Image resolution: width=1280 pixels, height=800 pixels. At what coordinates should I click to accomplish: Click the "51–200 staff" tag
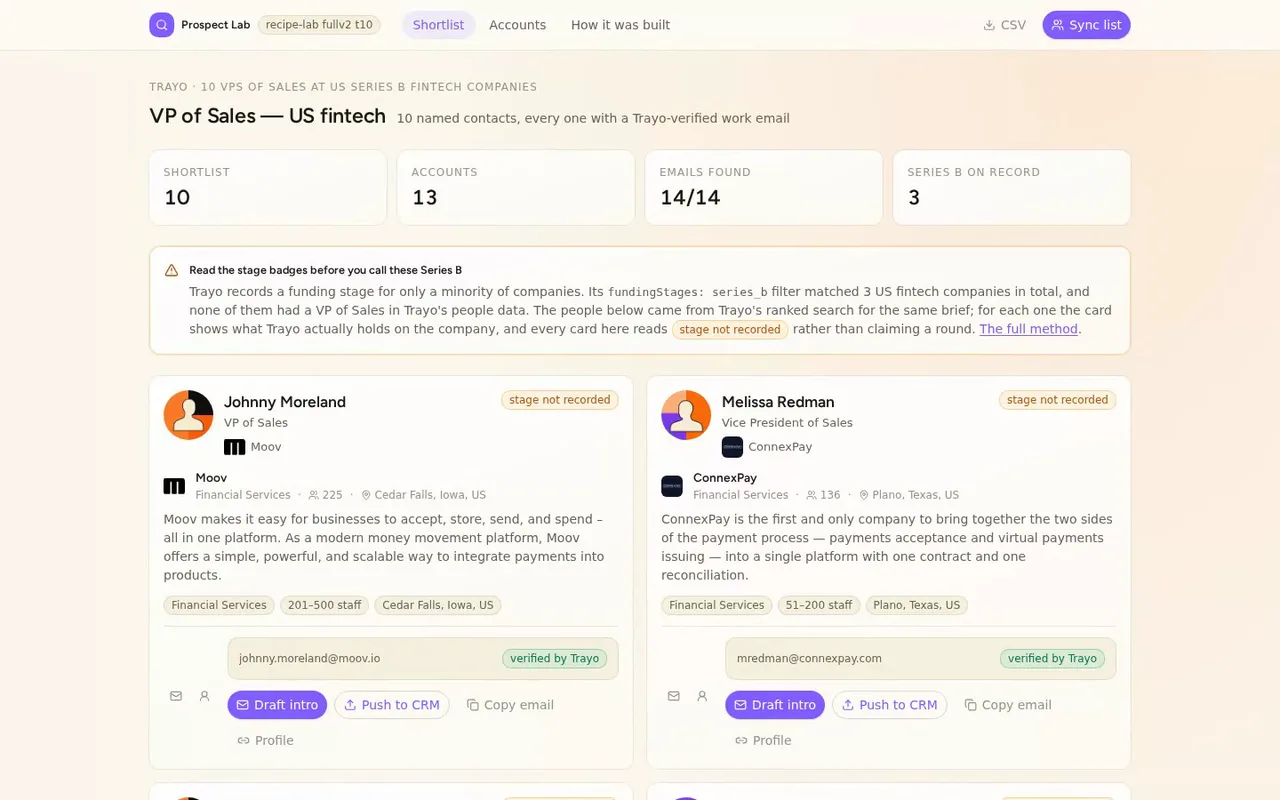point(819,605)
